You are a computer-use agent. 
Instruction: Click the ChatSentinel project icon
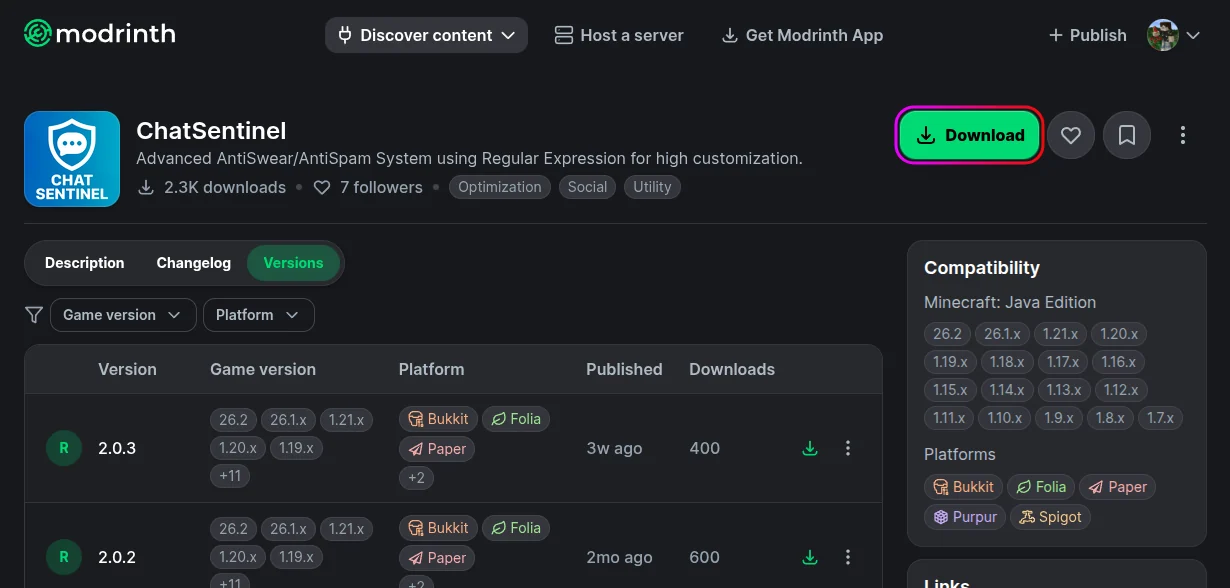[72, 159]
